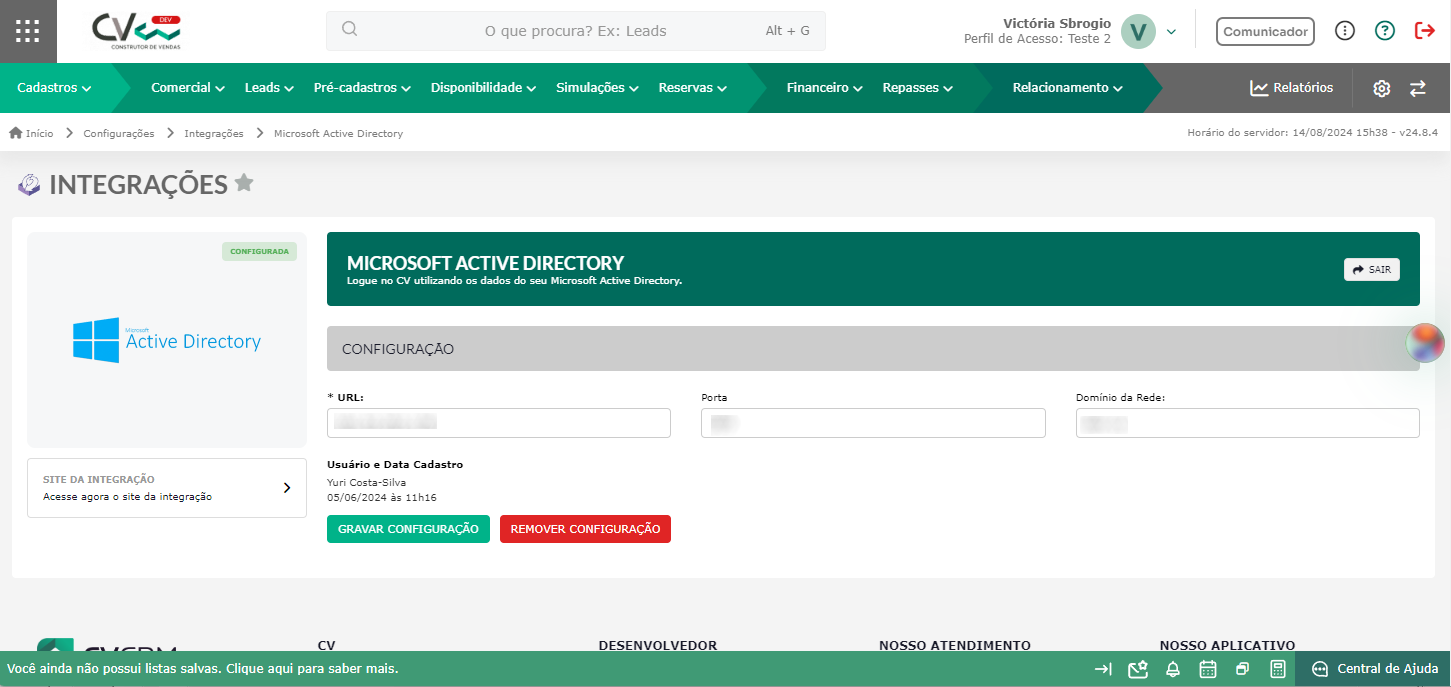Click the red logout icon
This screenshot has height=687, width=1451.
[x=1425, y=31]
